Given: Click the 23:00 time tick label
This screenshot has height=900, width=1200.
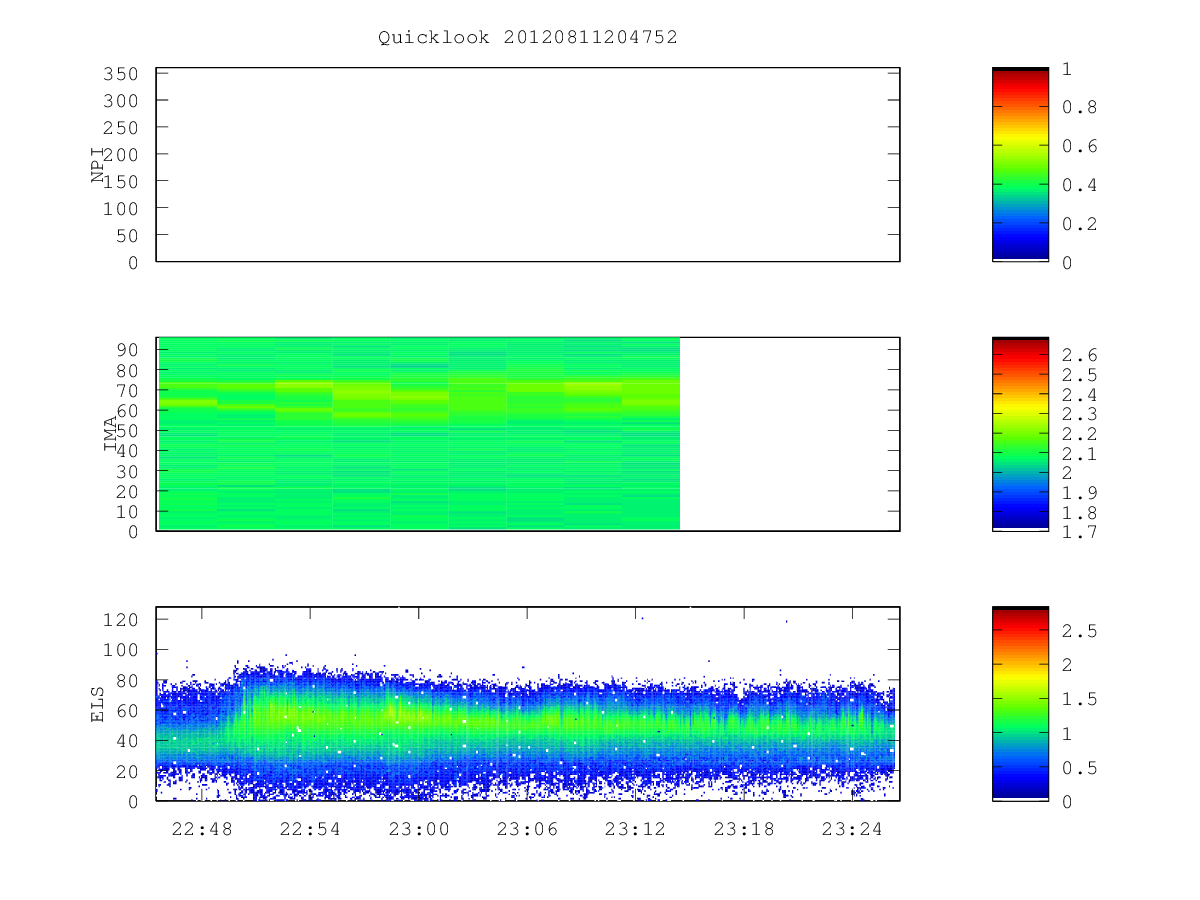Looking at the screenshot, I should pyautogui.click(x=418, y=828).
